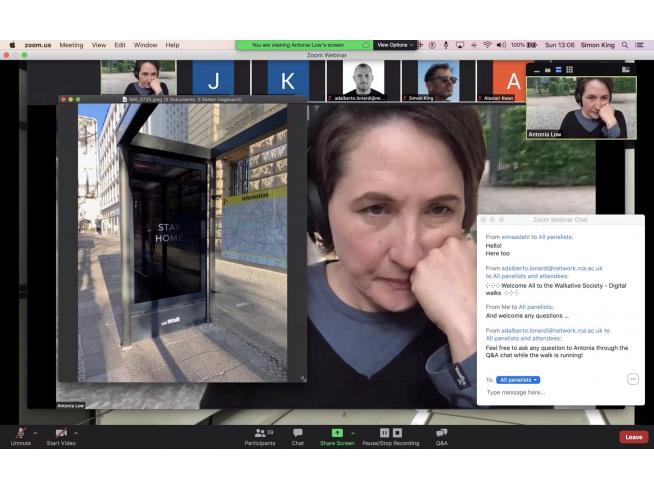
Task: Click the green Share Screen icon
Action: [337, 433]
